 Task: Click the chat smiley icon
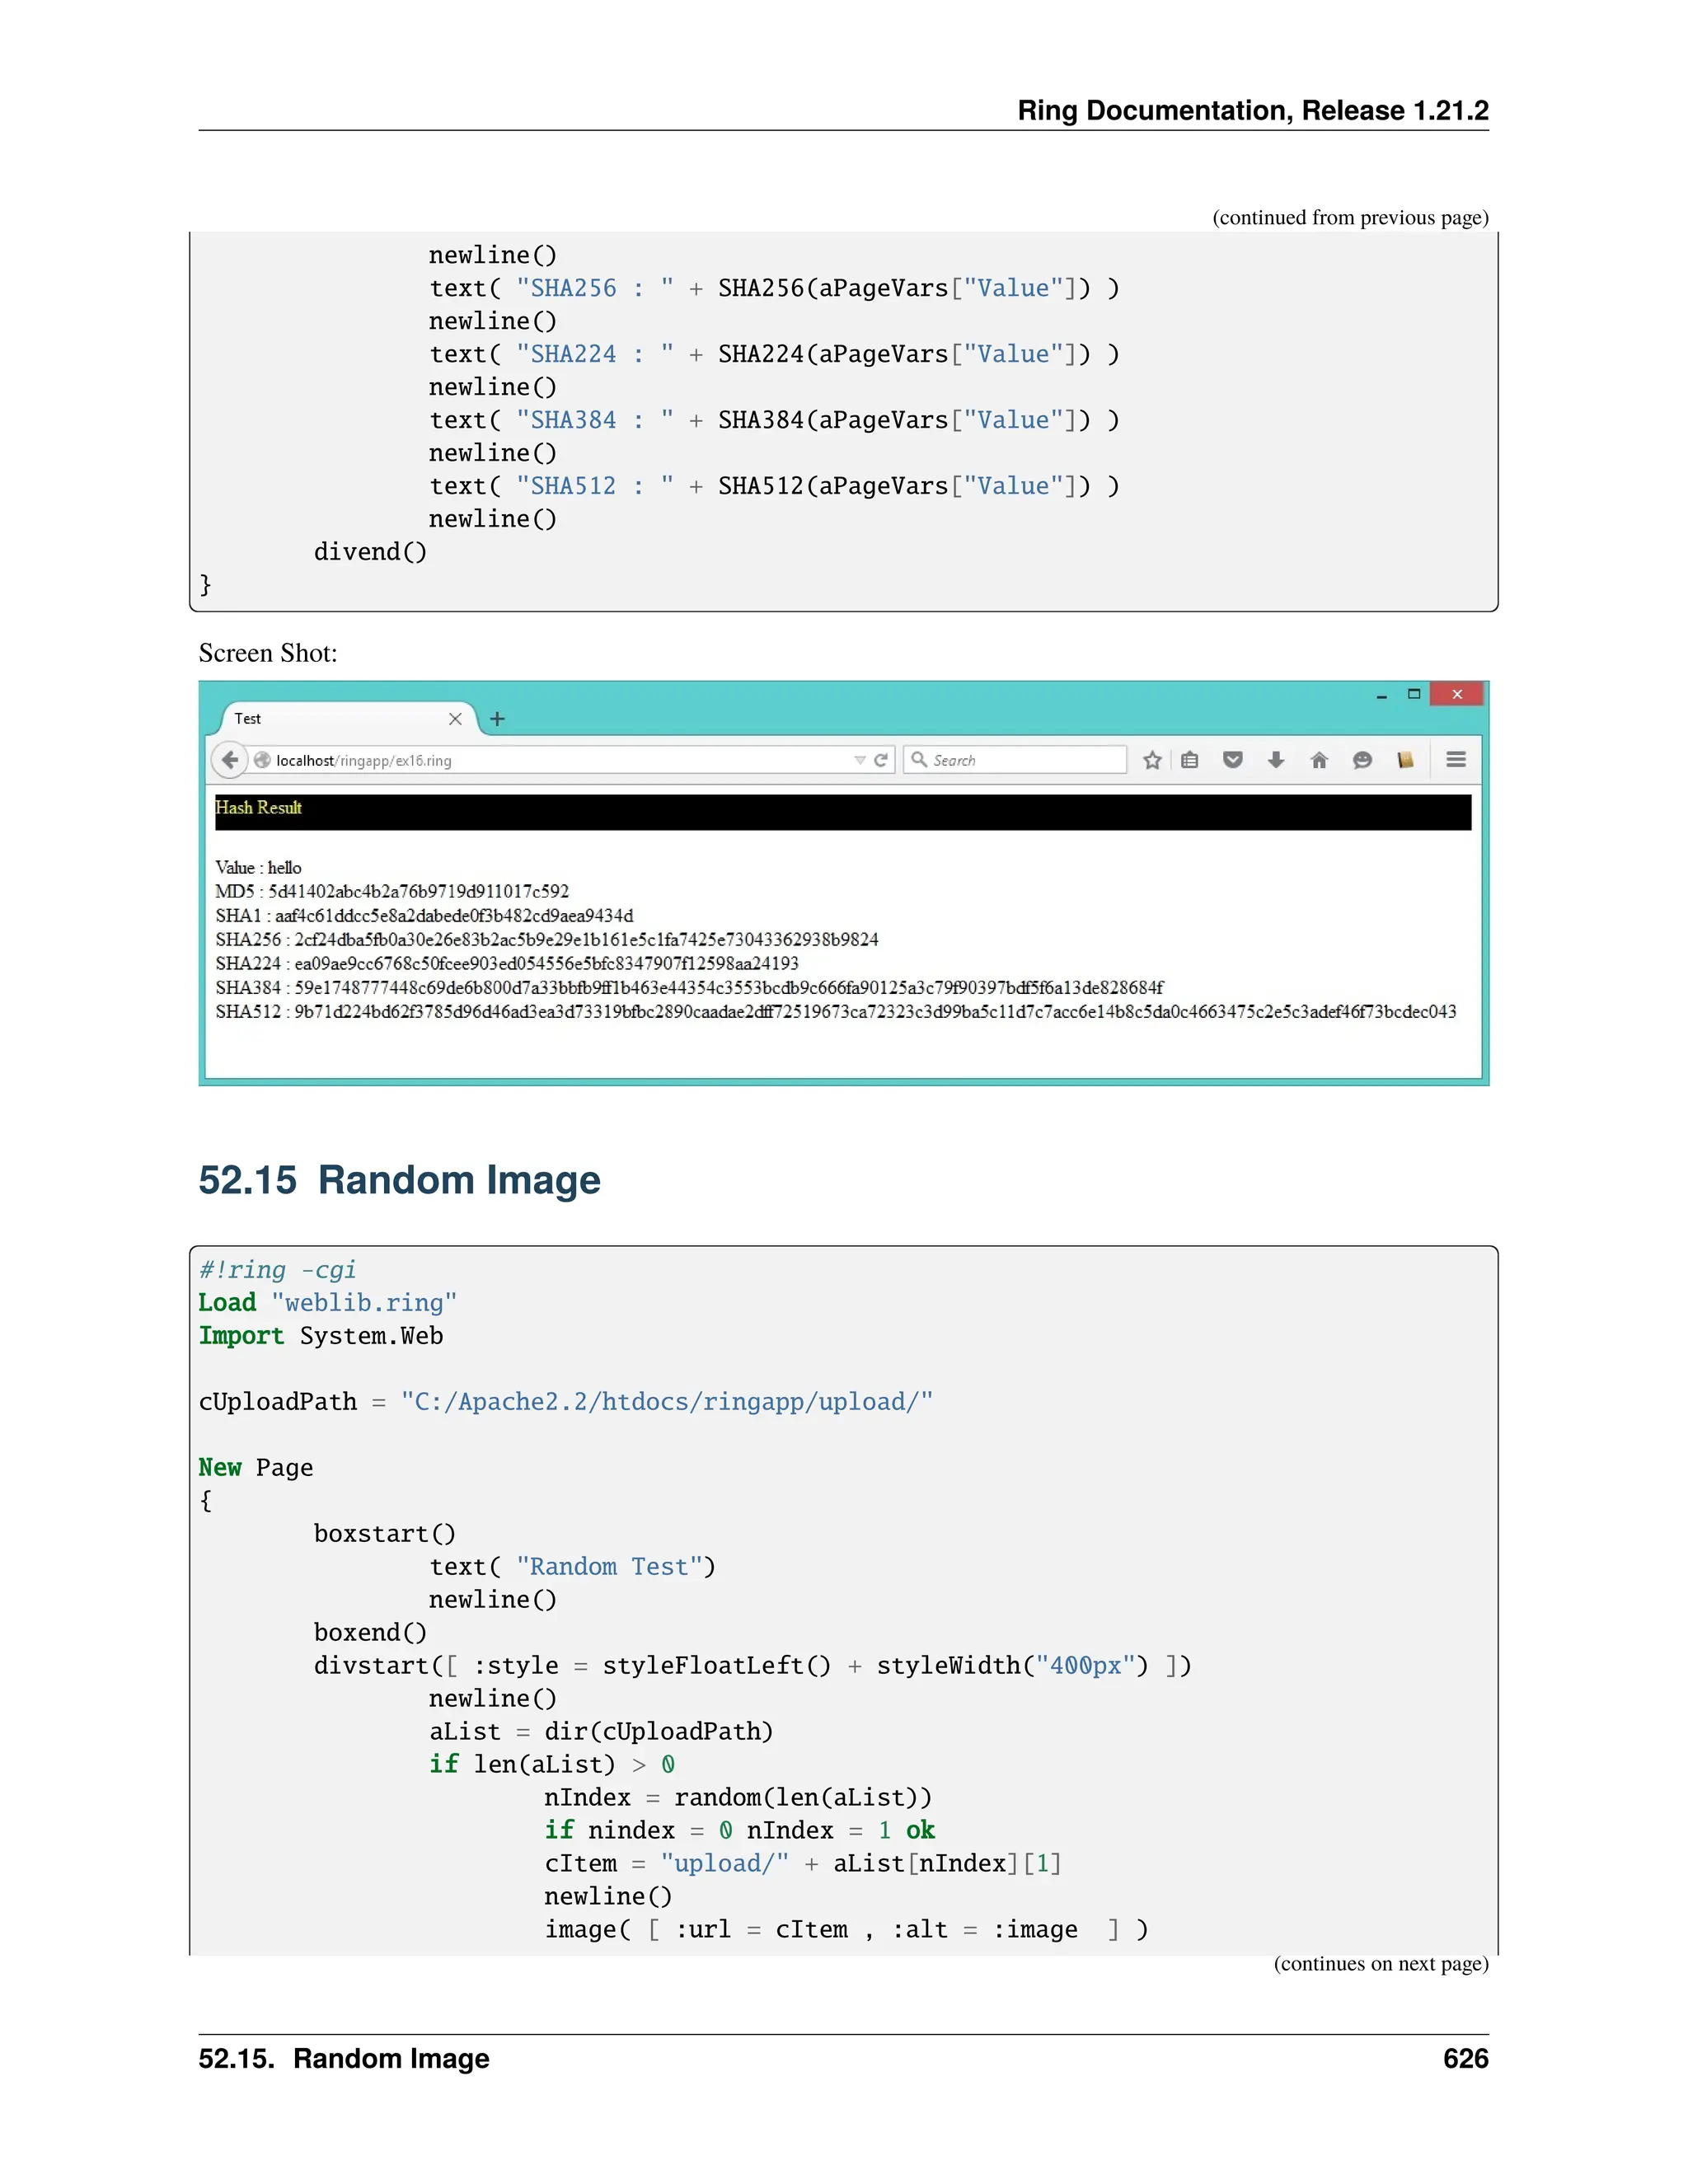tap(1362, 760)
